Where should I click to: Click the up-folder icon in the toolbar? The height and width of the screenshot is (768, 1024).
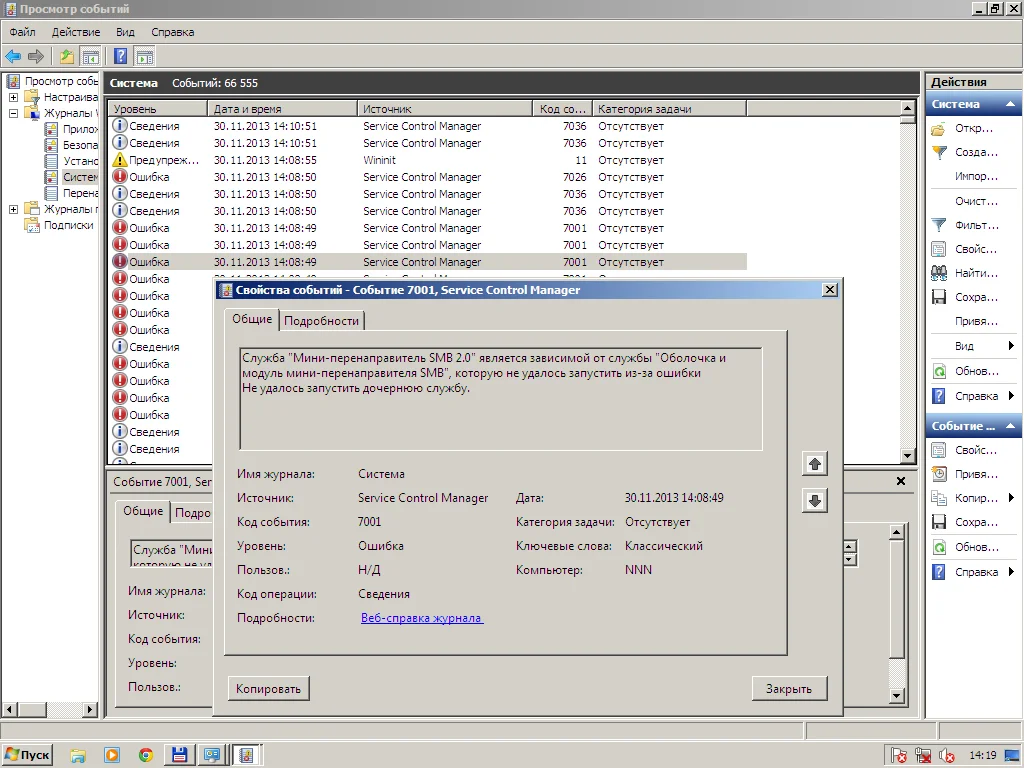(x=67, y=56)
